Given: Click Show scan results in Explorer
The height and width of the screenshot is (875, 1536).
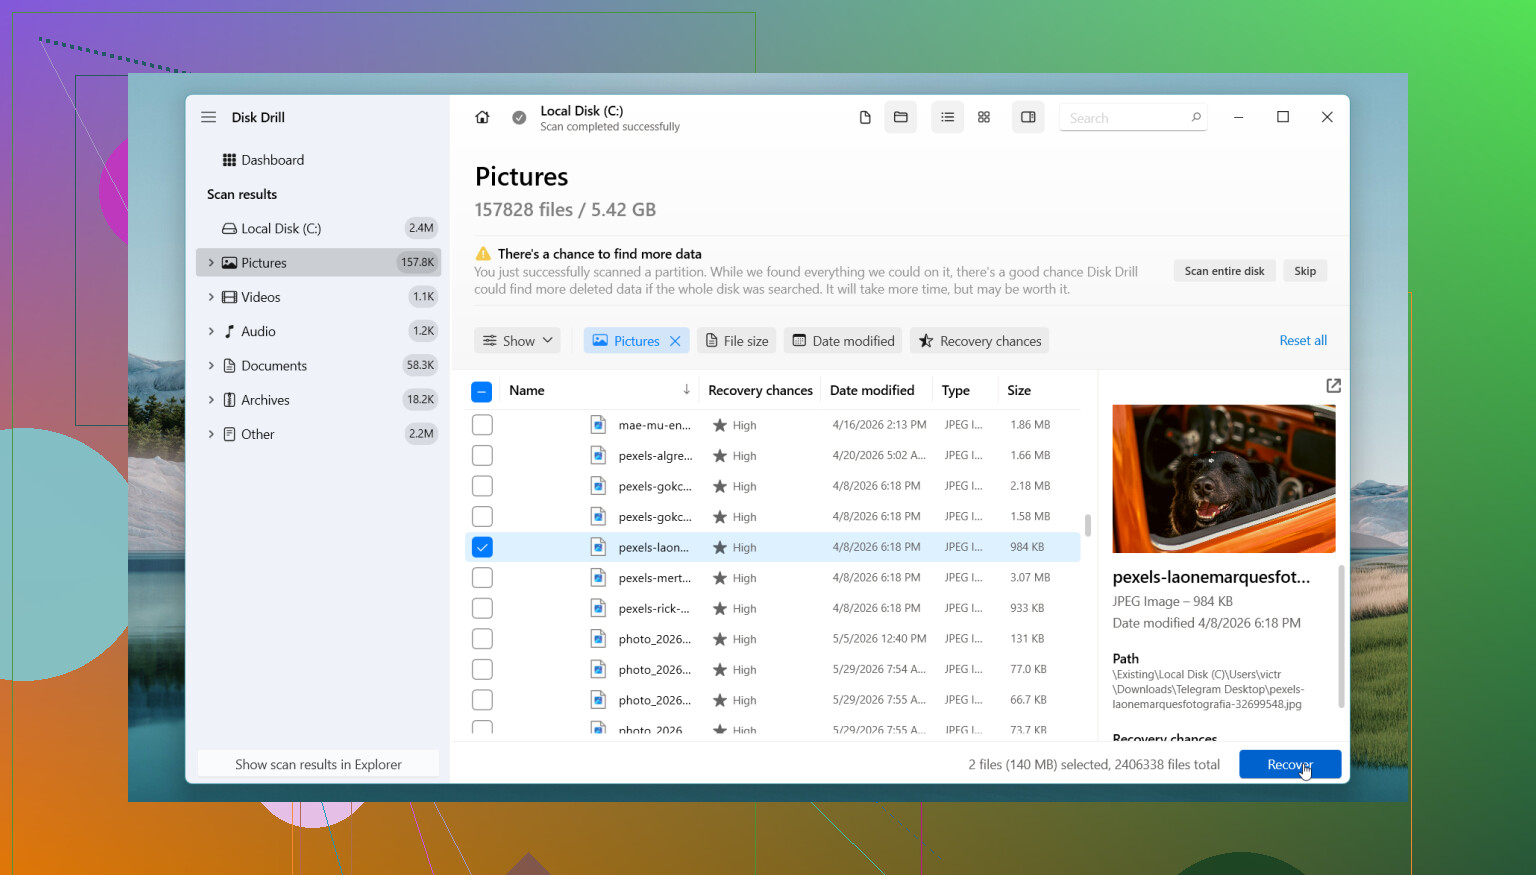Looking at the screenshot, I should 318,764.
